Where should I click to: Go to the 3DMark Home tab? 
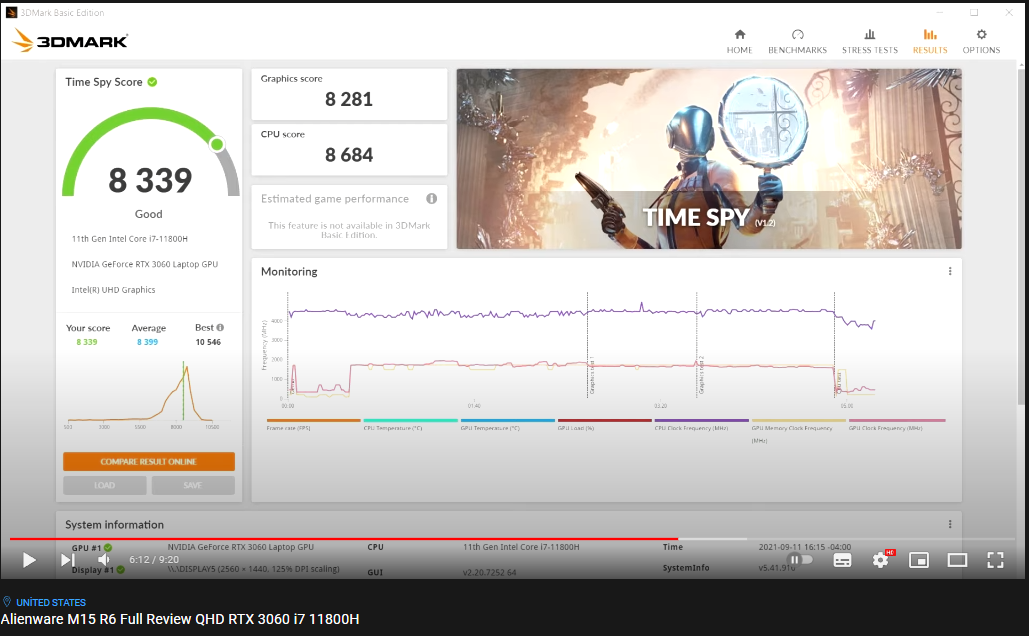739,41
